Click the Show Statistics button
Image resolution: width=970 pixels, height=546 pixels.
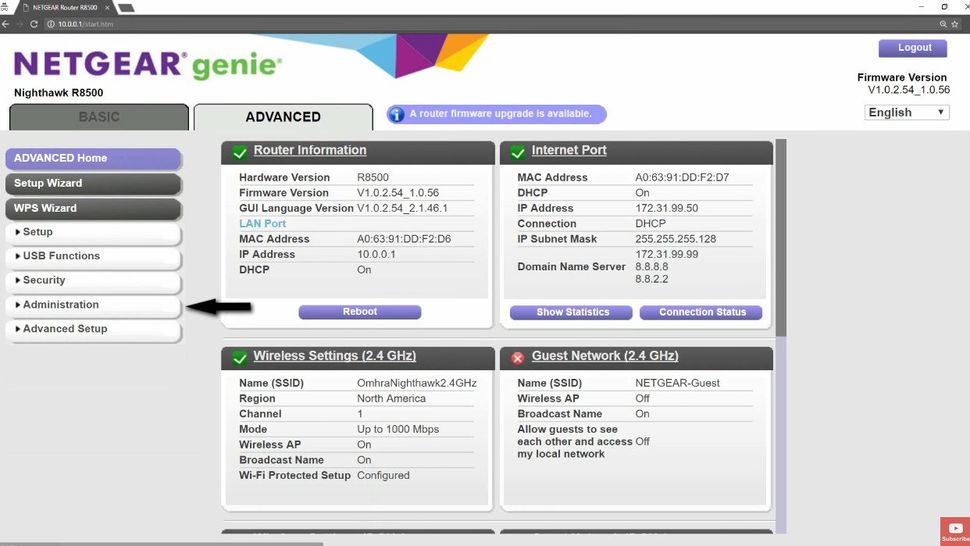coord(571,312)
